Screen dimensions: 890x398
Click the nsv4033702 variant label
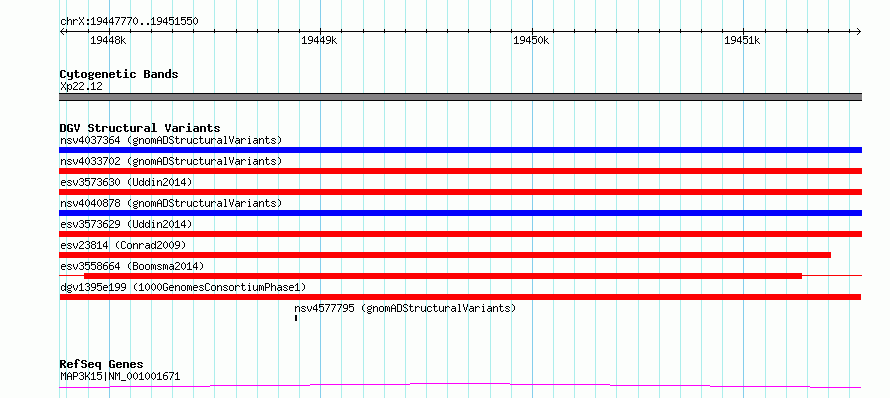171,161
